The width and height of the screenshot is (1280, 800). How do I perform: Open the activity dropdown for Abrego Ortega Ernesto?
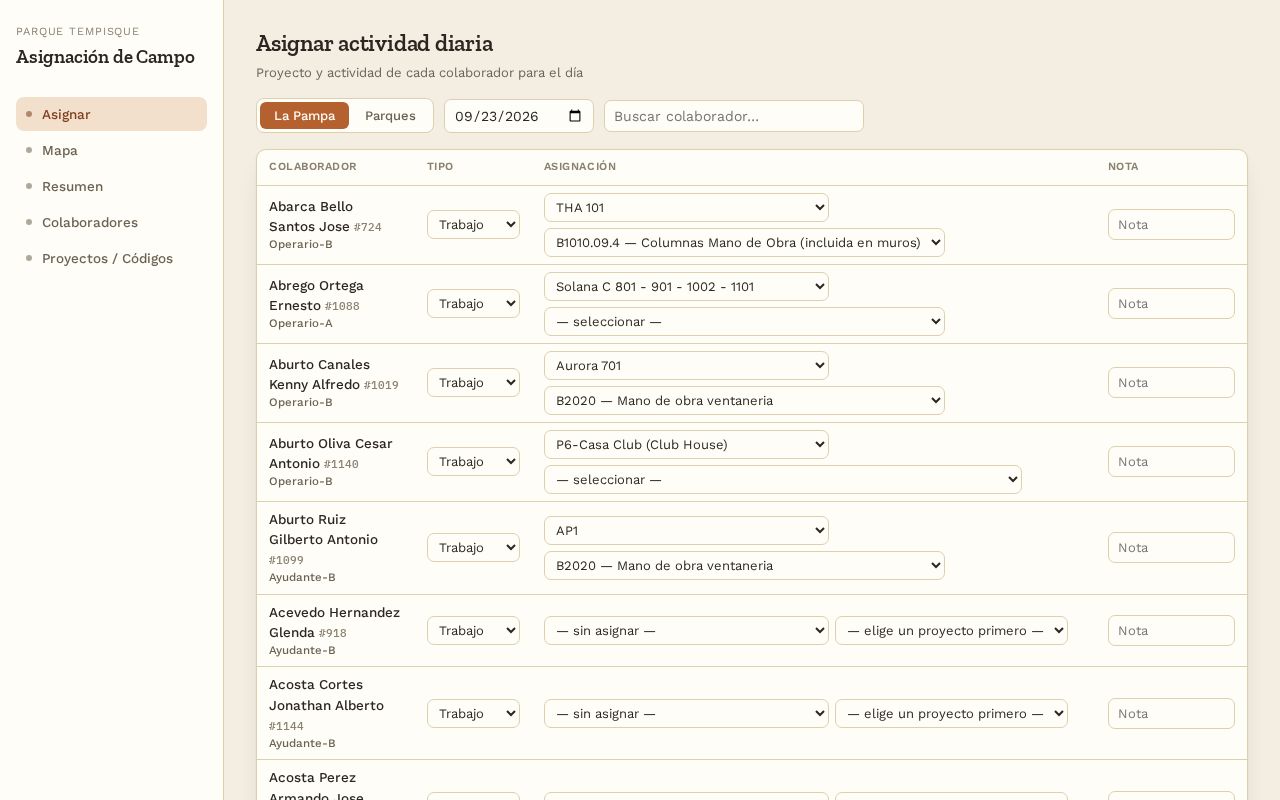tap(744, 321)
